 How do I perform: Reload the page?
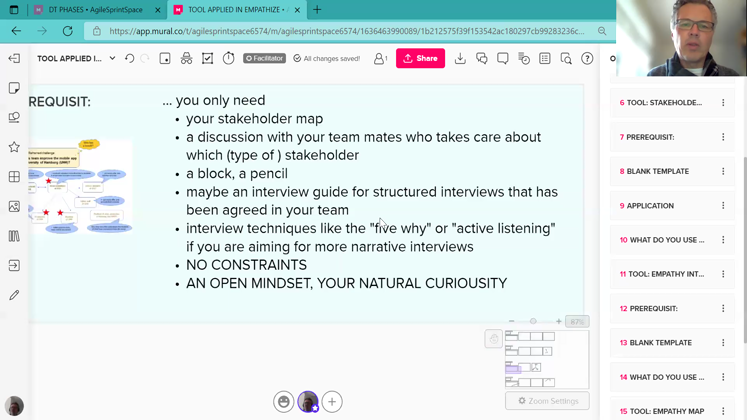point(68,31)
